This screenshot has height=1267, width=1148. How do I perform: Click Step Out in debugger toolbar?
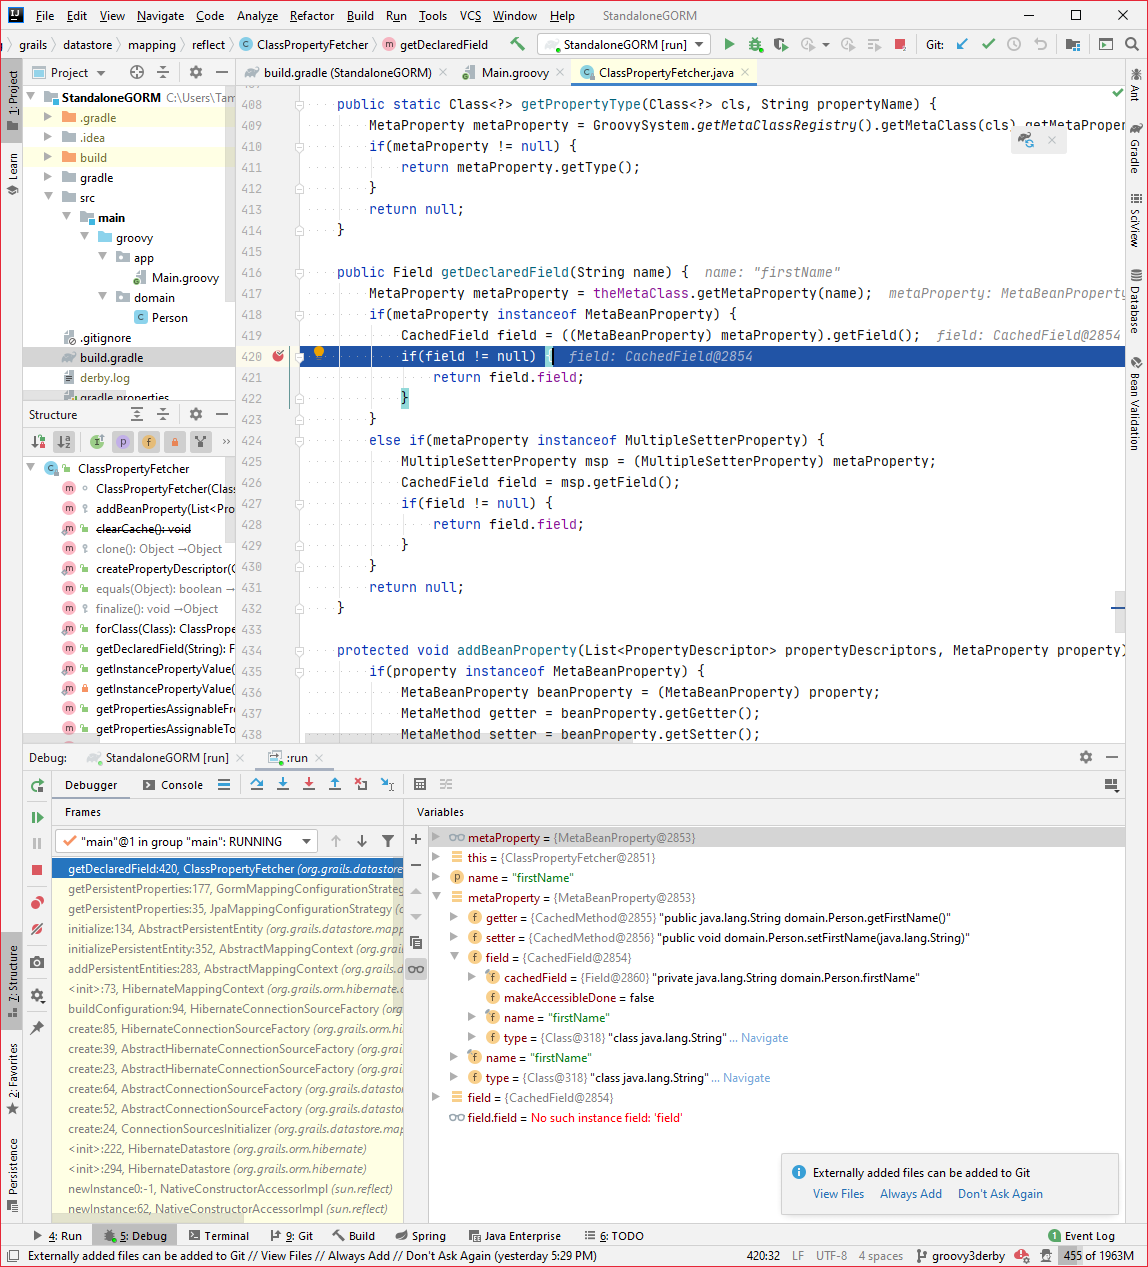[335, 784]
